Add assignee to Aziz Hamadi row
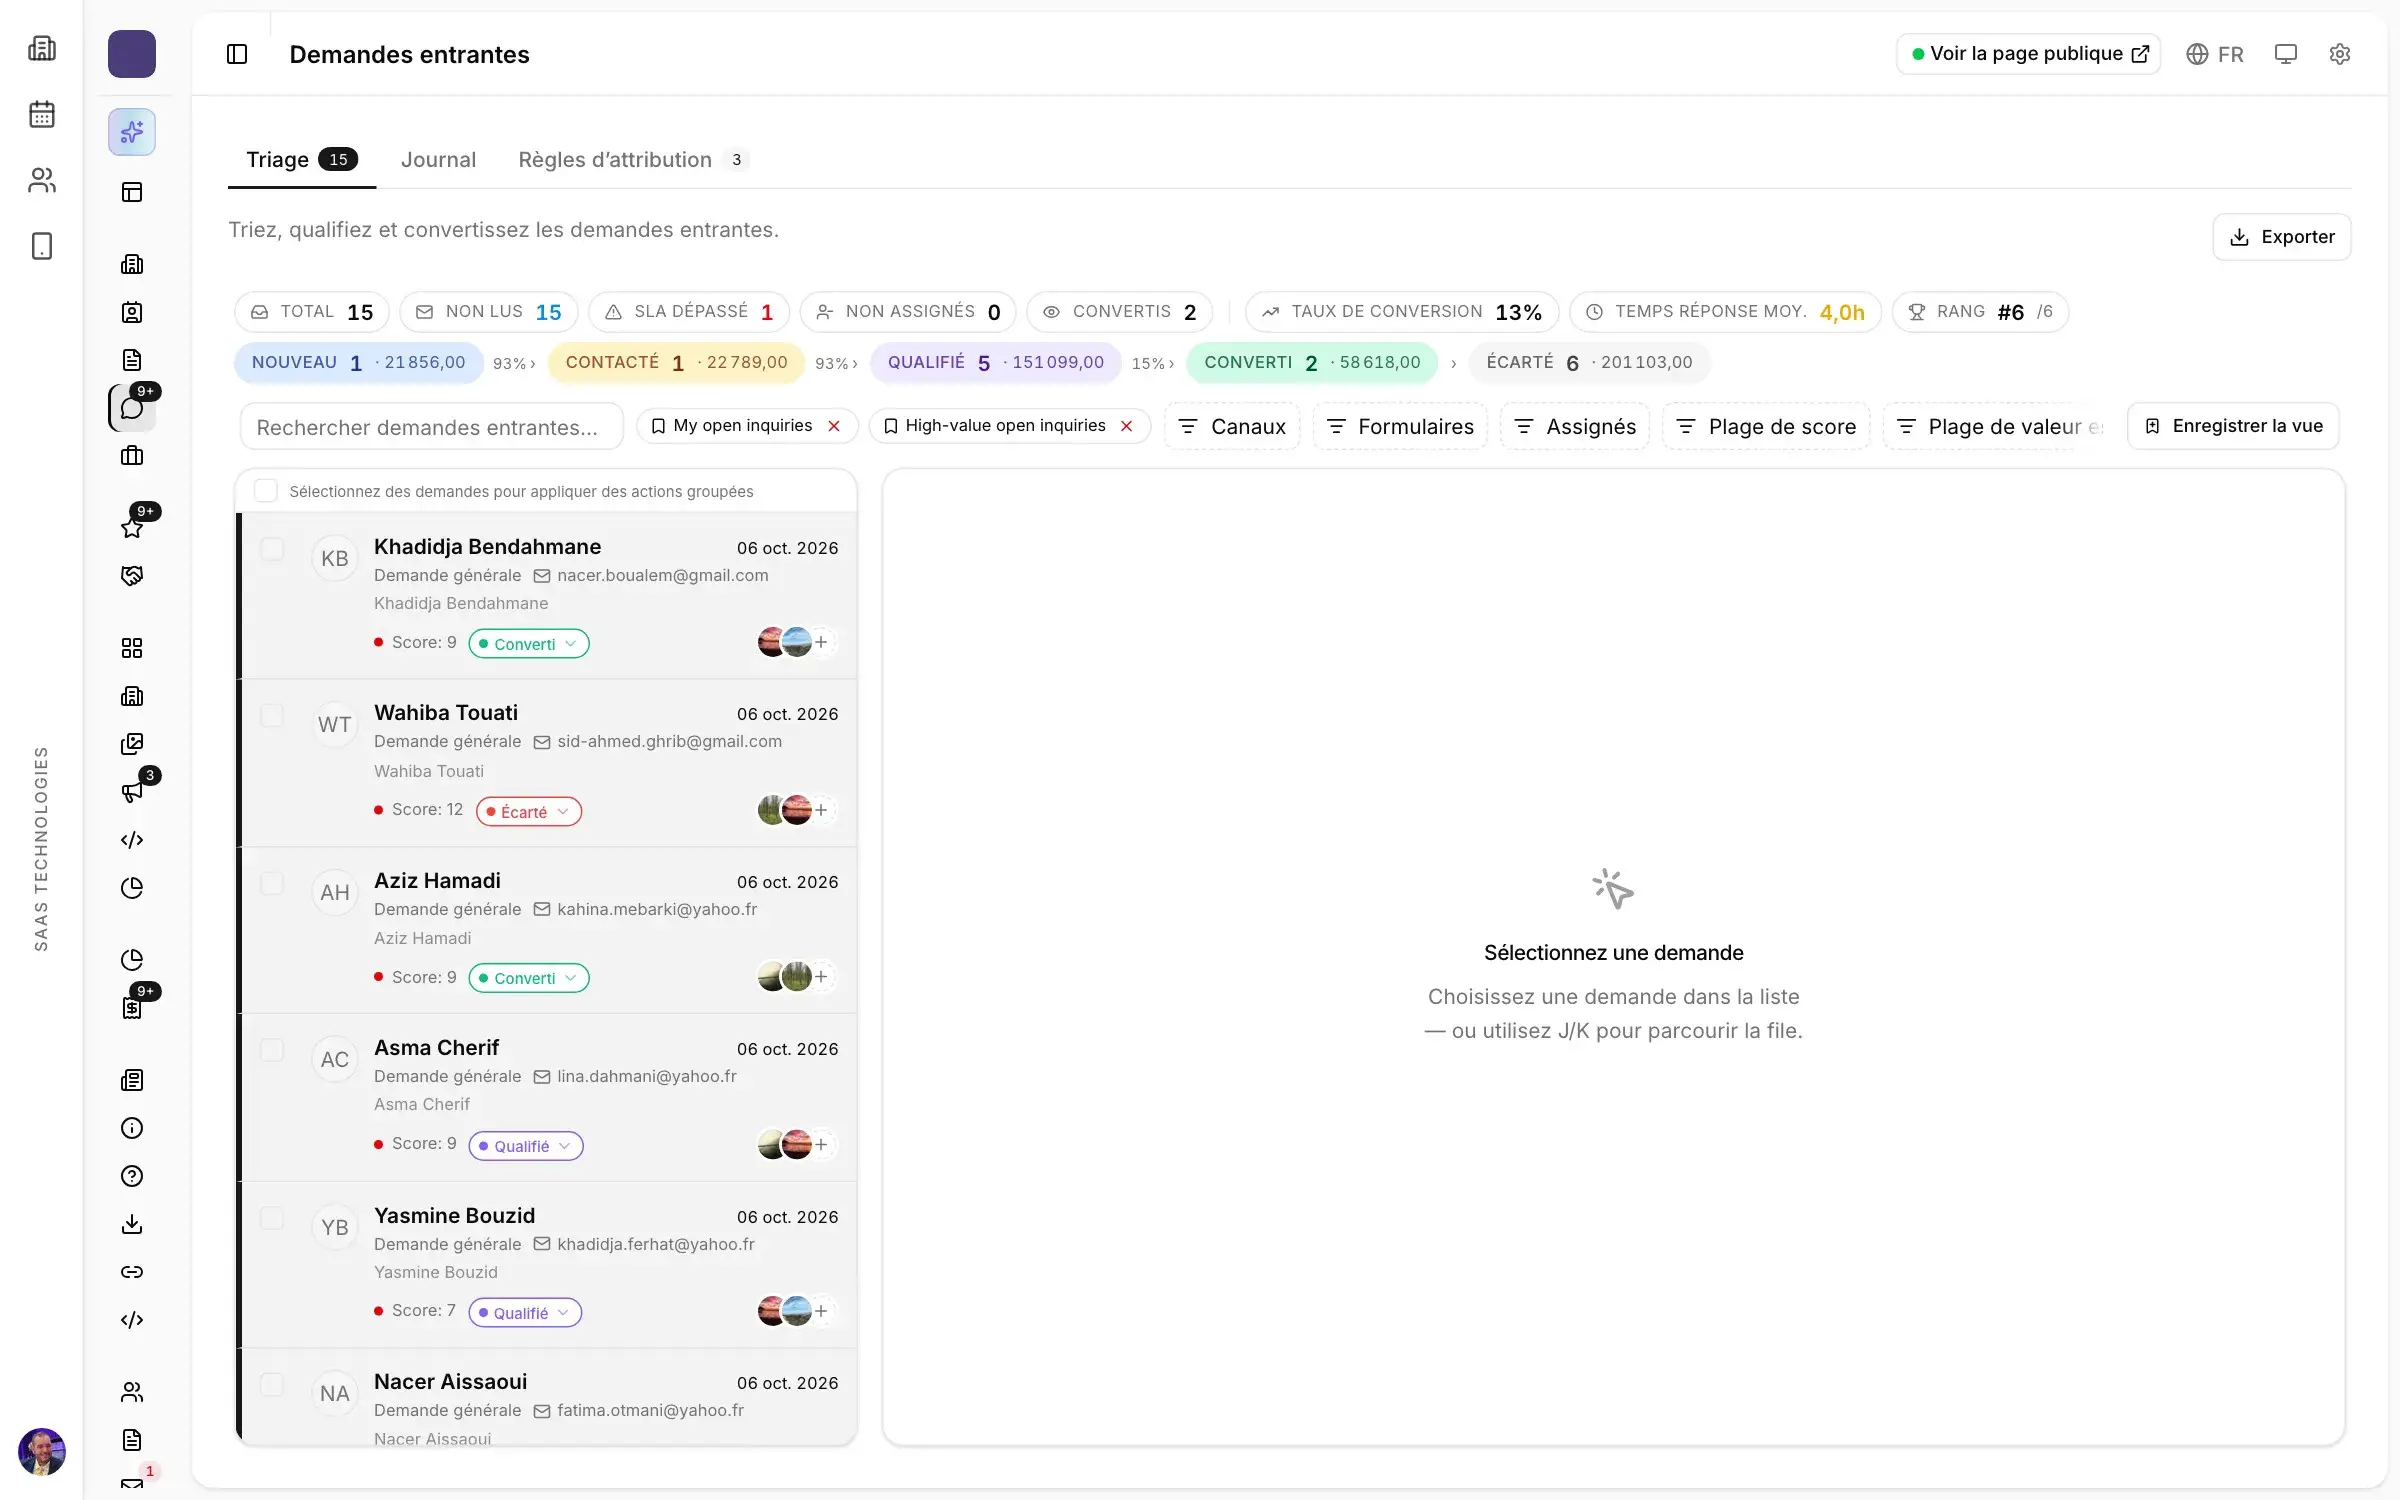2400x1500 pixels. [x=821, y=977]
